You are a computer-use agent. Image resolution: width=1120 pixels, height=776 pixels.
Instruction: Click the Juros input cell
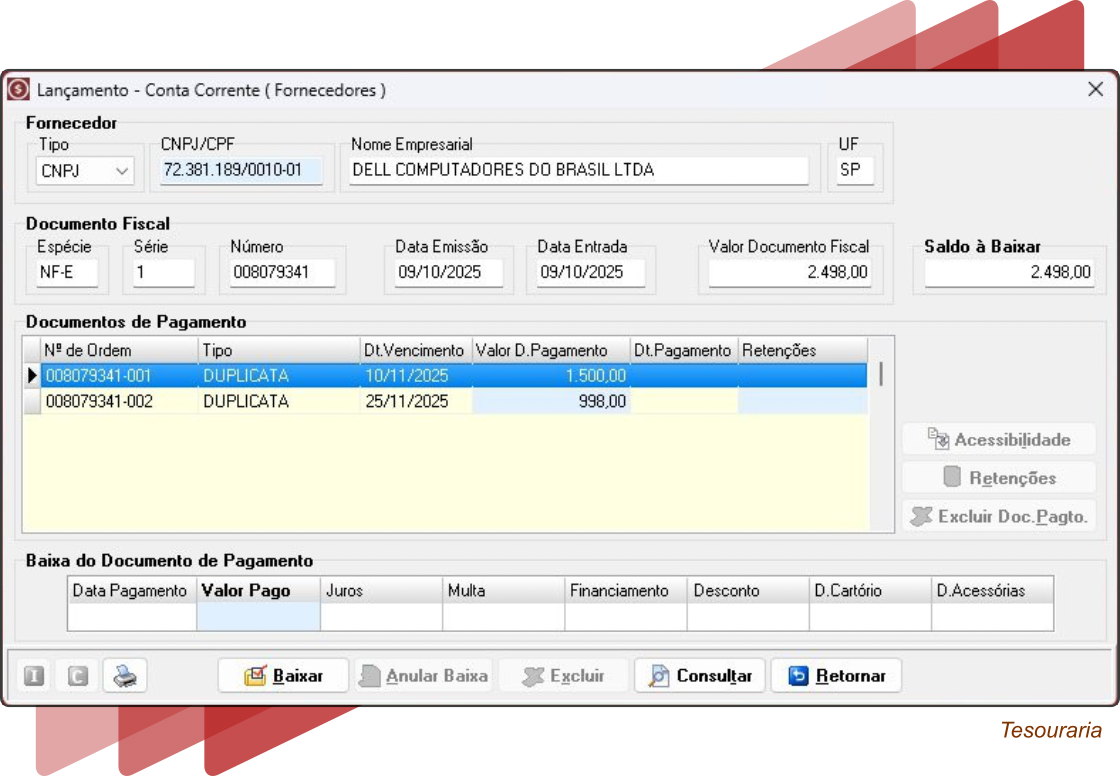coord(381,618)
